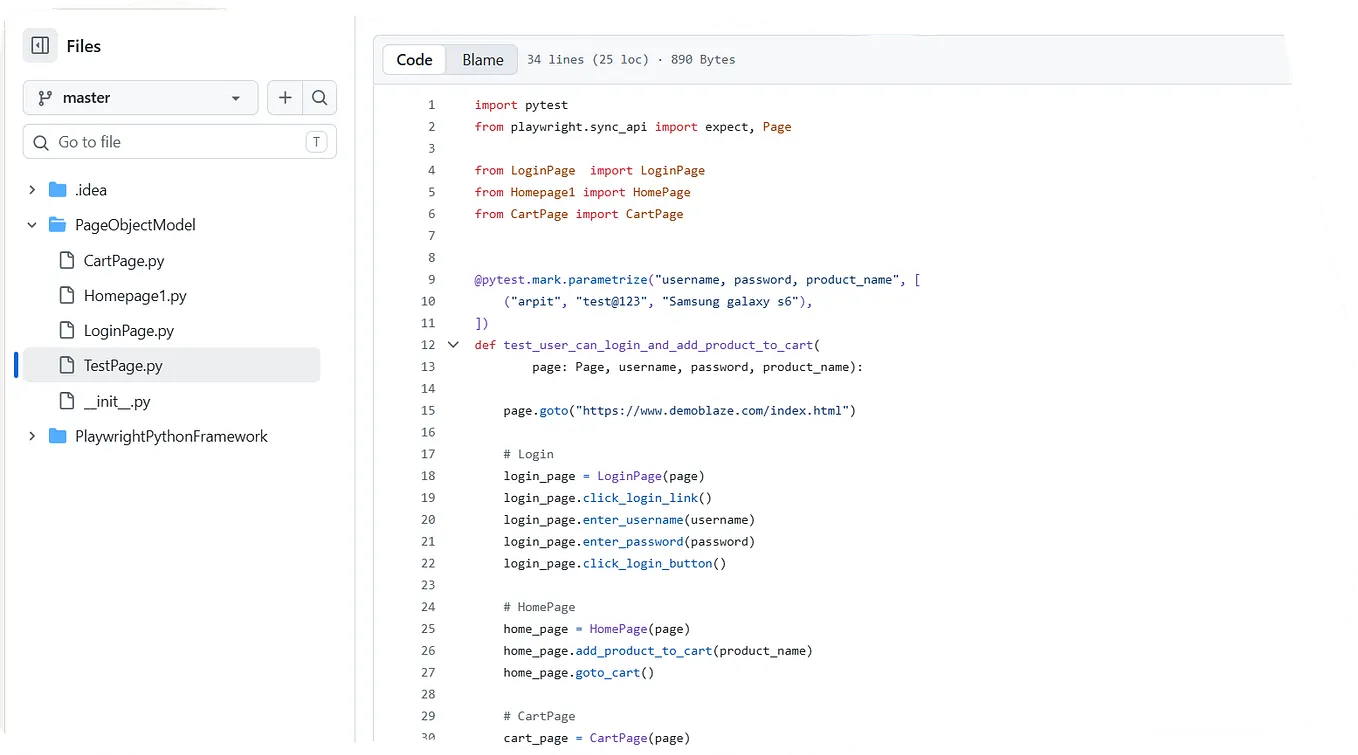Click the '34 lines (25 loc) · 890 Bytes' info
The image size is (1358, 755).
pos(631,60)
